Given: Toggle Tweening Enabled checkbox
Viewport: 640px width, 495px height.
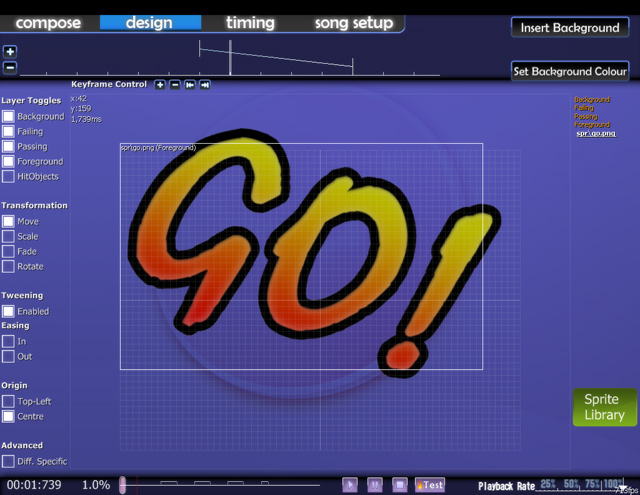Looking at the screenshot, I should (x=8, y=311).
